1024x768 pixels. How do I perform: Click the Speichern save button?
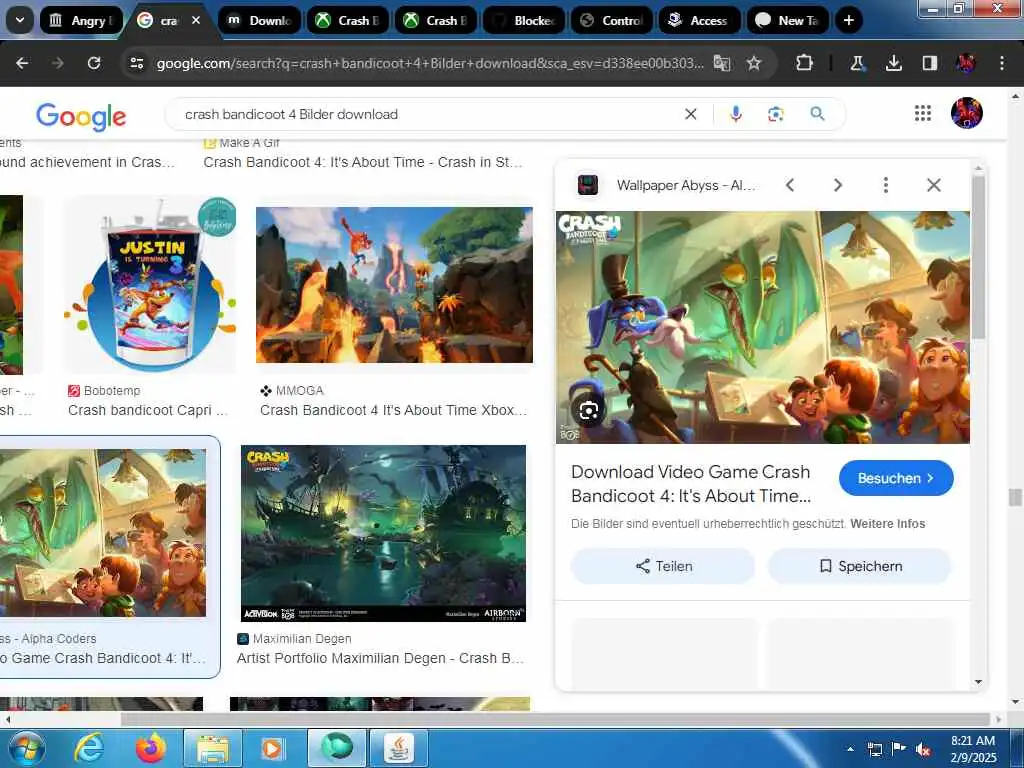(x=860, y=566)
